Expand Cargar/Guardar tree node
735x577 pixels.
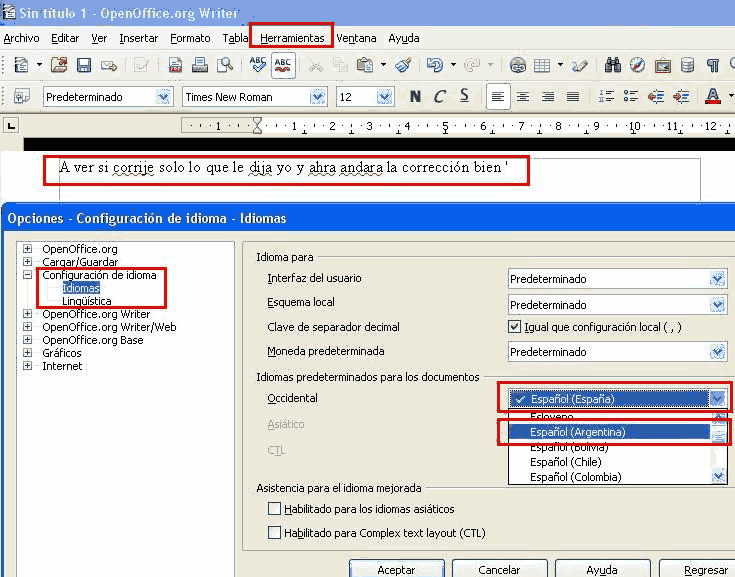pos(28,262)
